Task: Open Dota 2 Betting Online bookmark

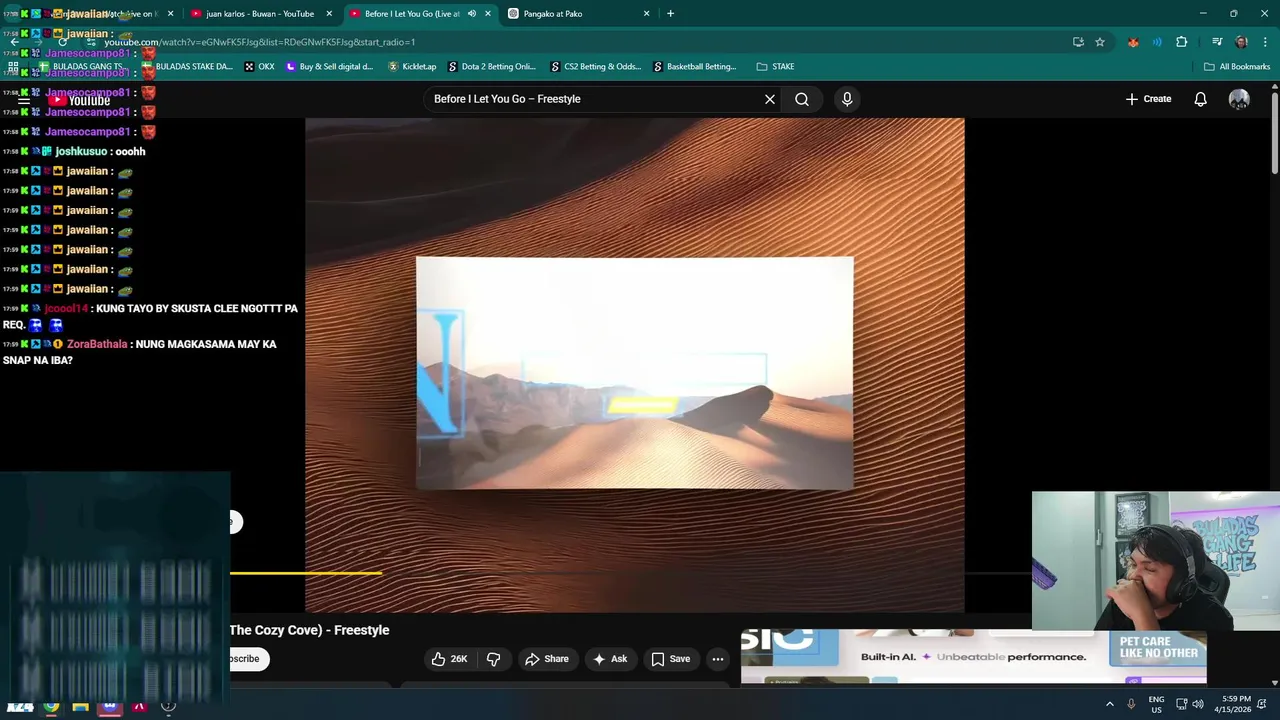Action: pos(492,67)
